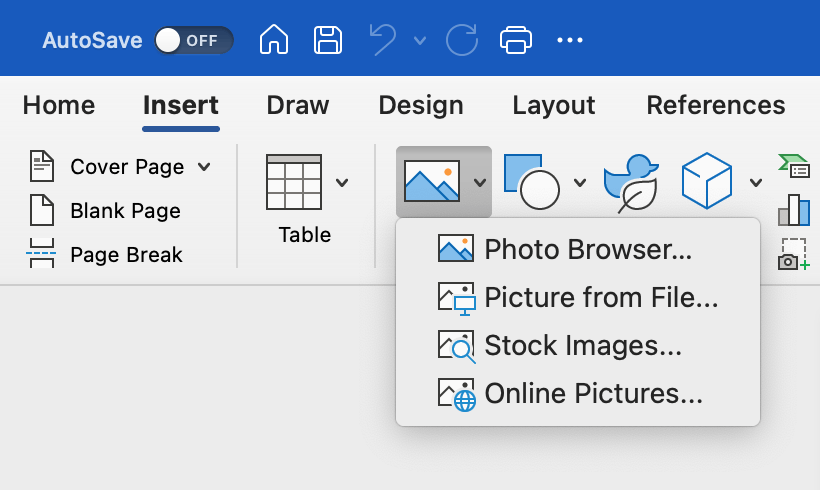
Task: Click the Icons duck and leaf button
Action: pos(631,182)
